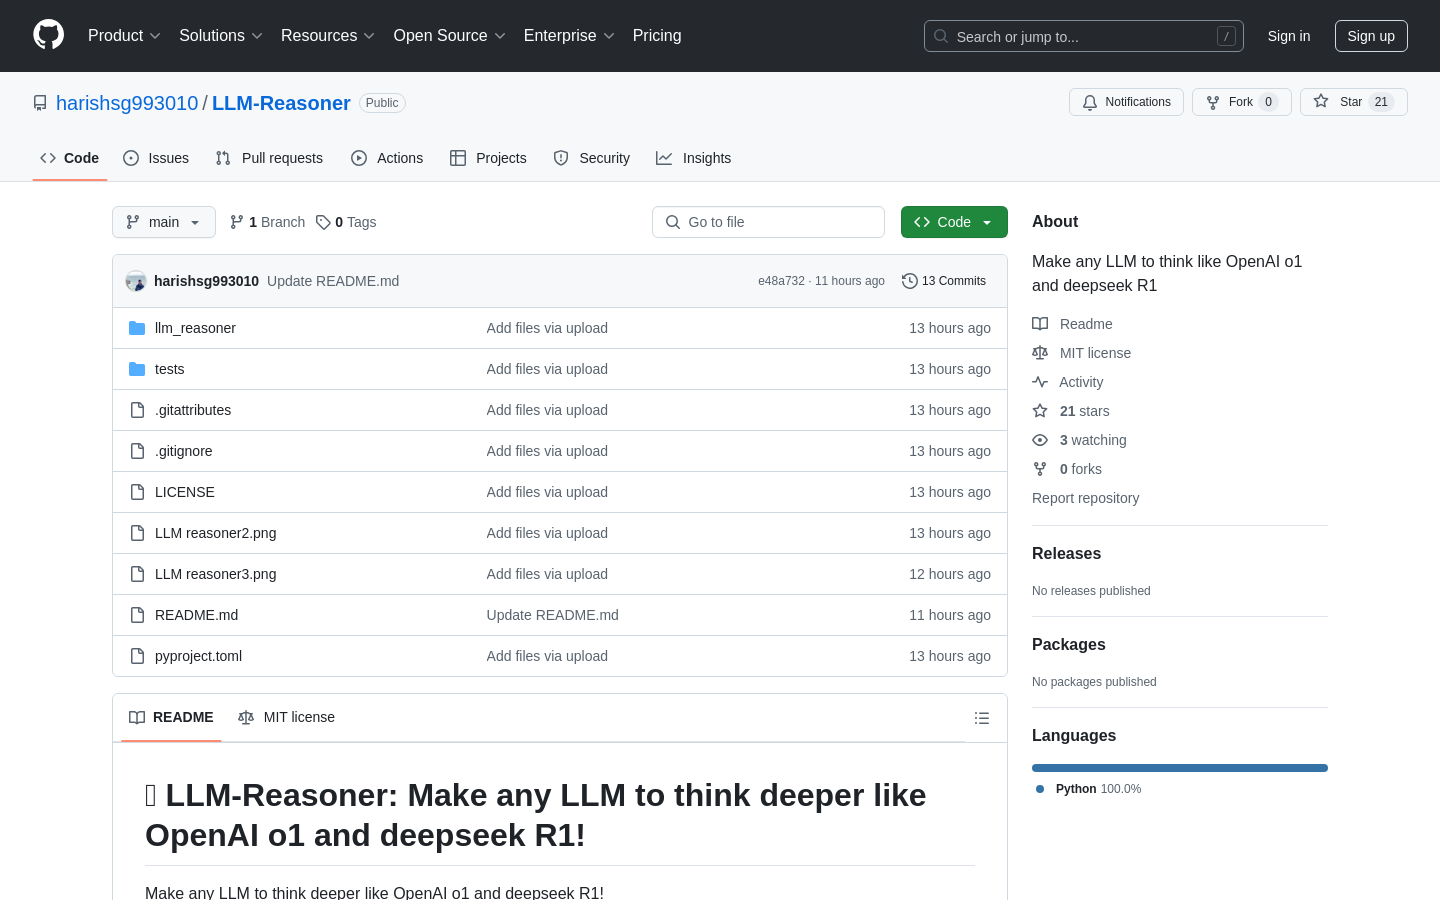Click the fork icon beside 0 forks
The width and height of the screenshot is (1440, 900).
pos(1040,469)
